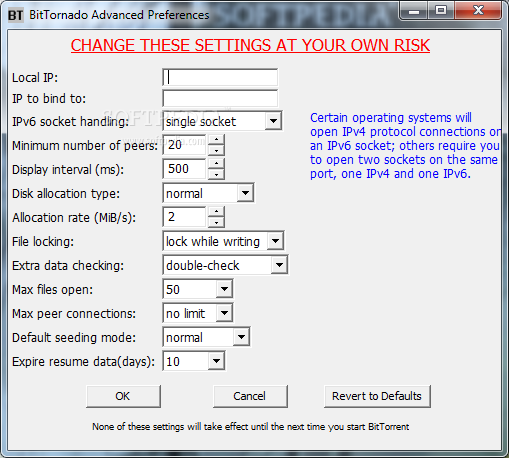Click the 'Disk allocation type:' label
Screen dimensions: 509x458
[66, 194]
